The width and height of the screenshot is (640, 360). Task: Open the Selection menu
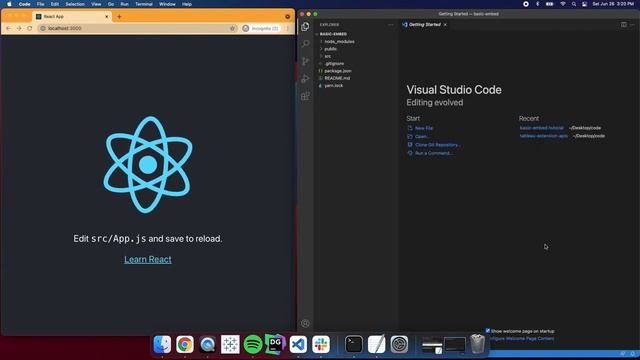75,4
